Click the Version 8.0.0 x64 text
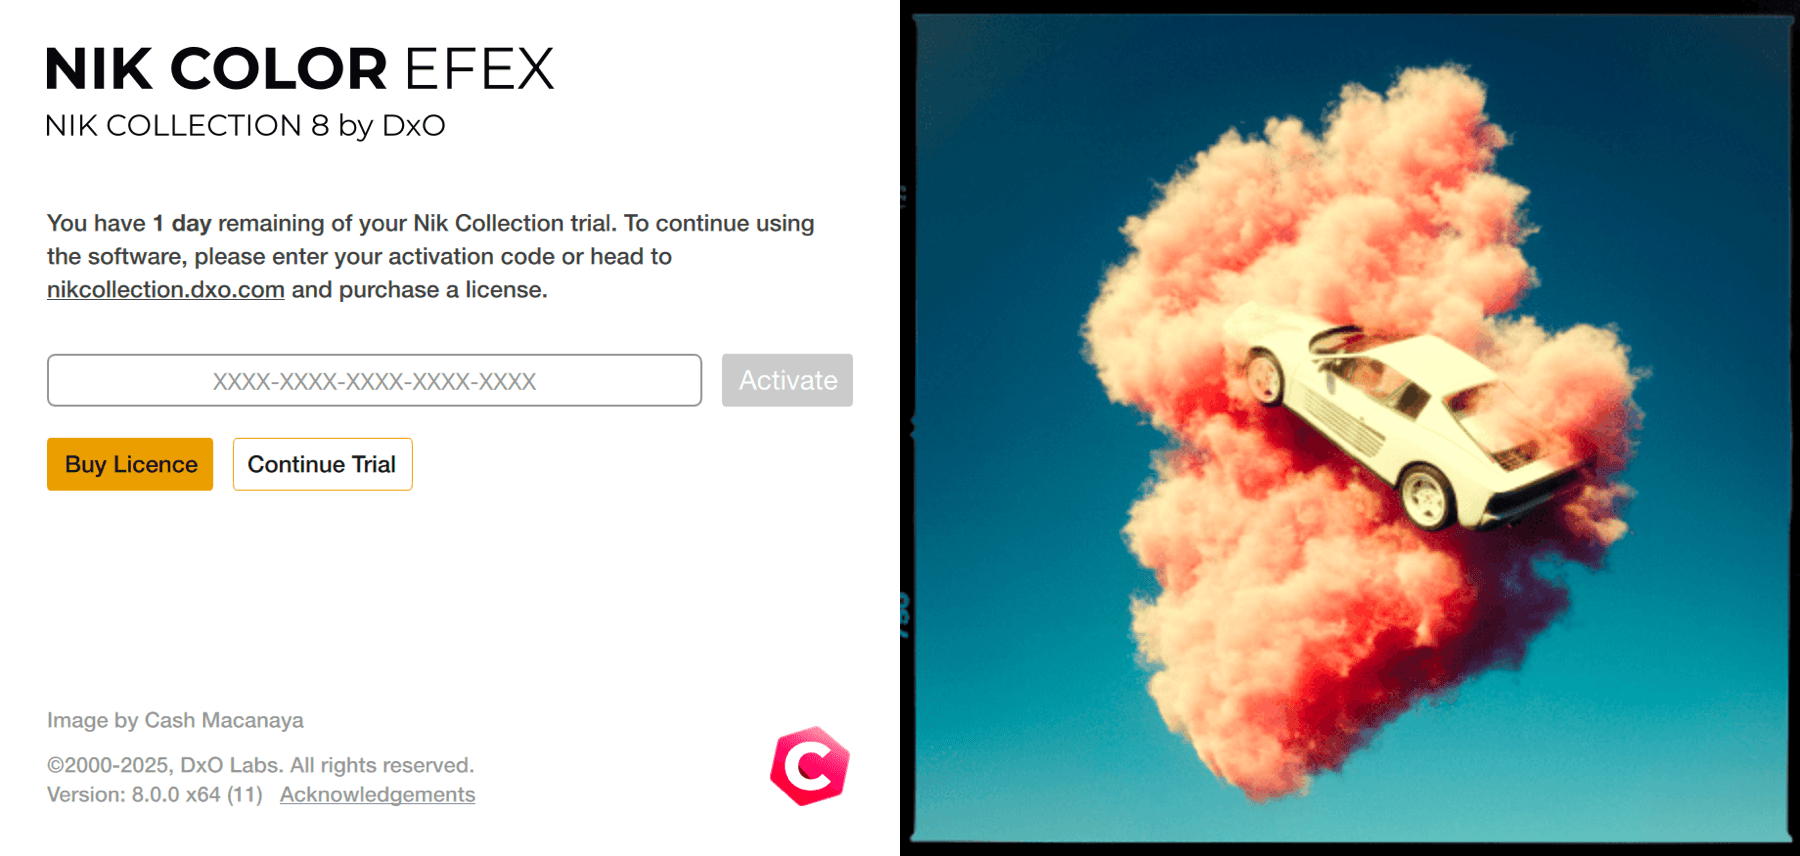This screenshot has width=1800, height=856. click(154, 794)
